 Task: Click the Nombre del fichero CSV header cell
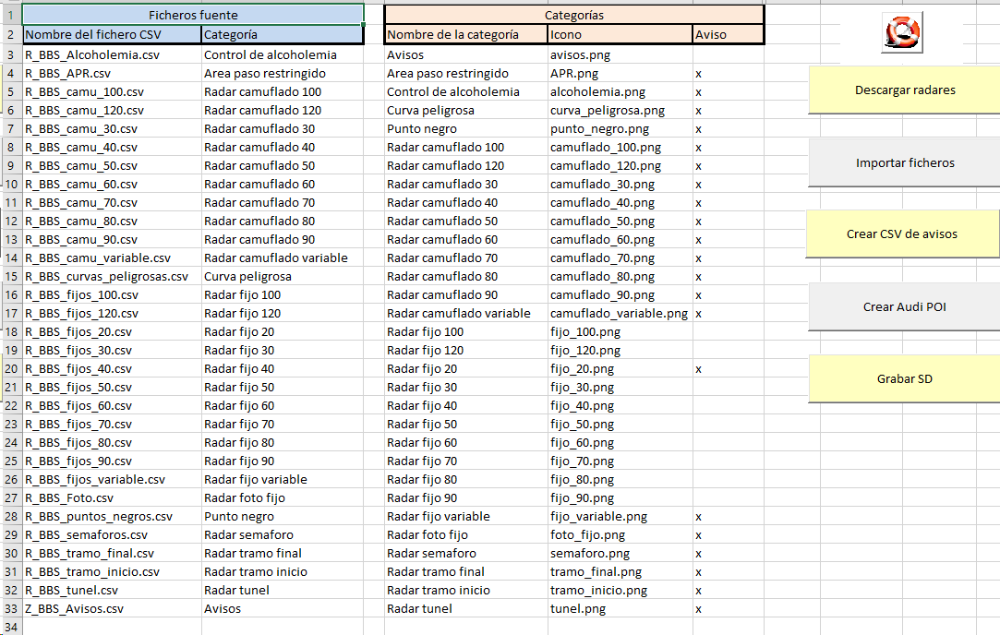[110, 34]
